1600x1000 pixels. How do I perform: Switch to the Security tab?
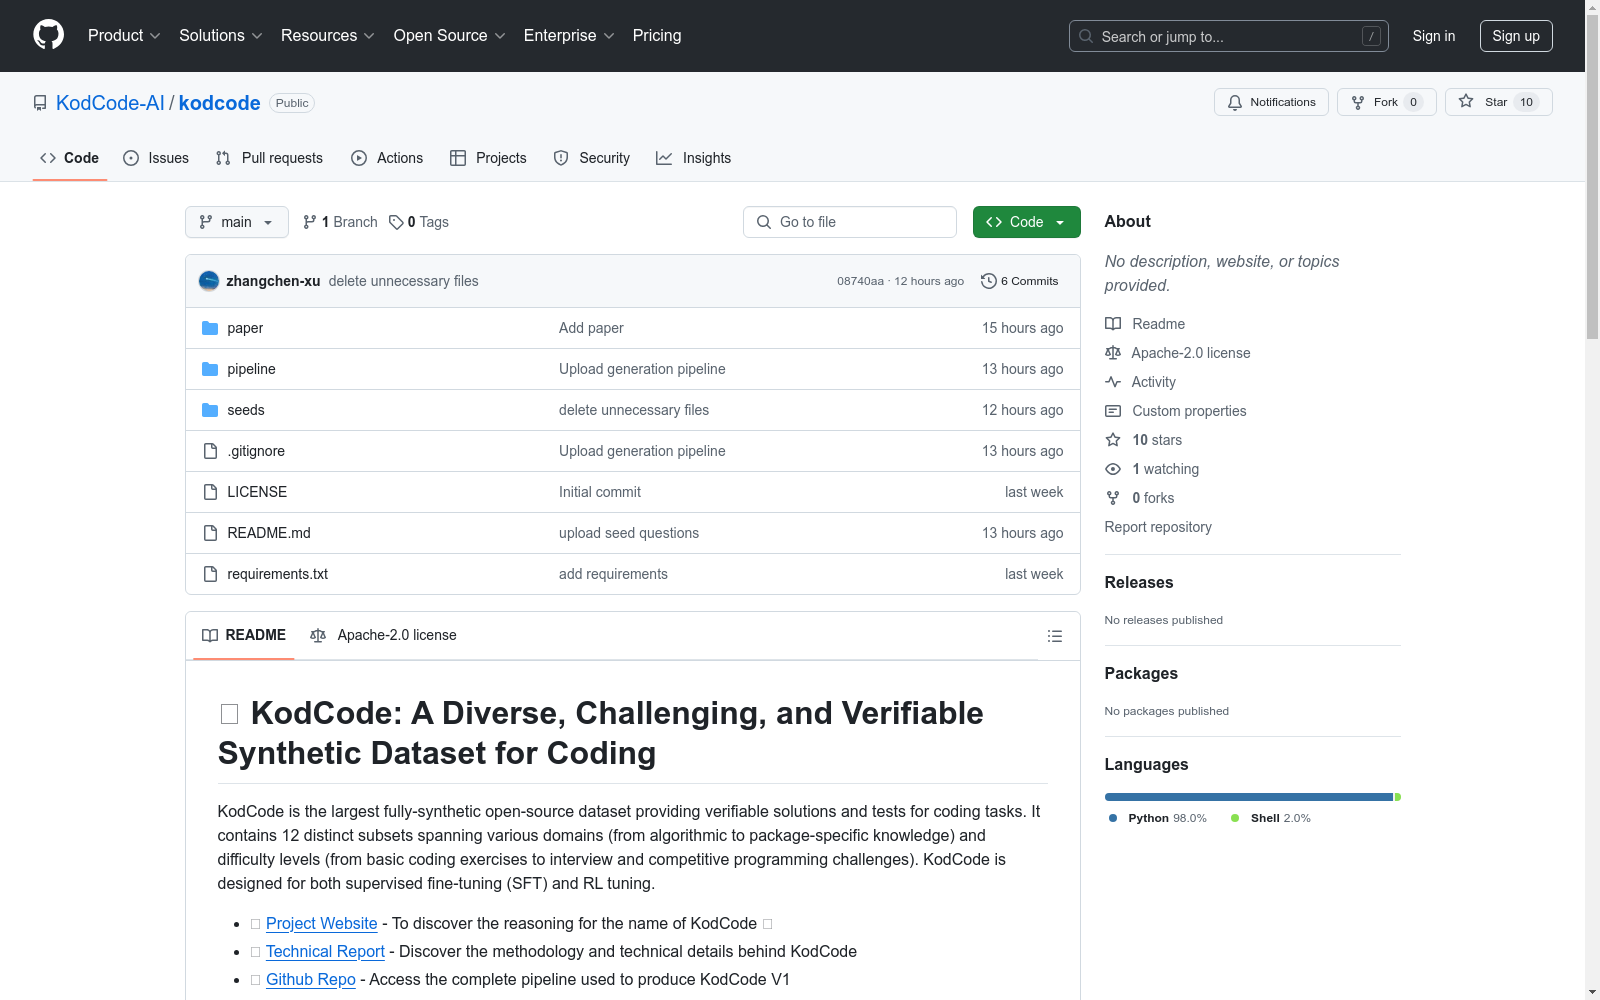point(592,158)
